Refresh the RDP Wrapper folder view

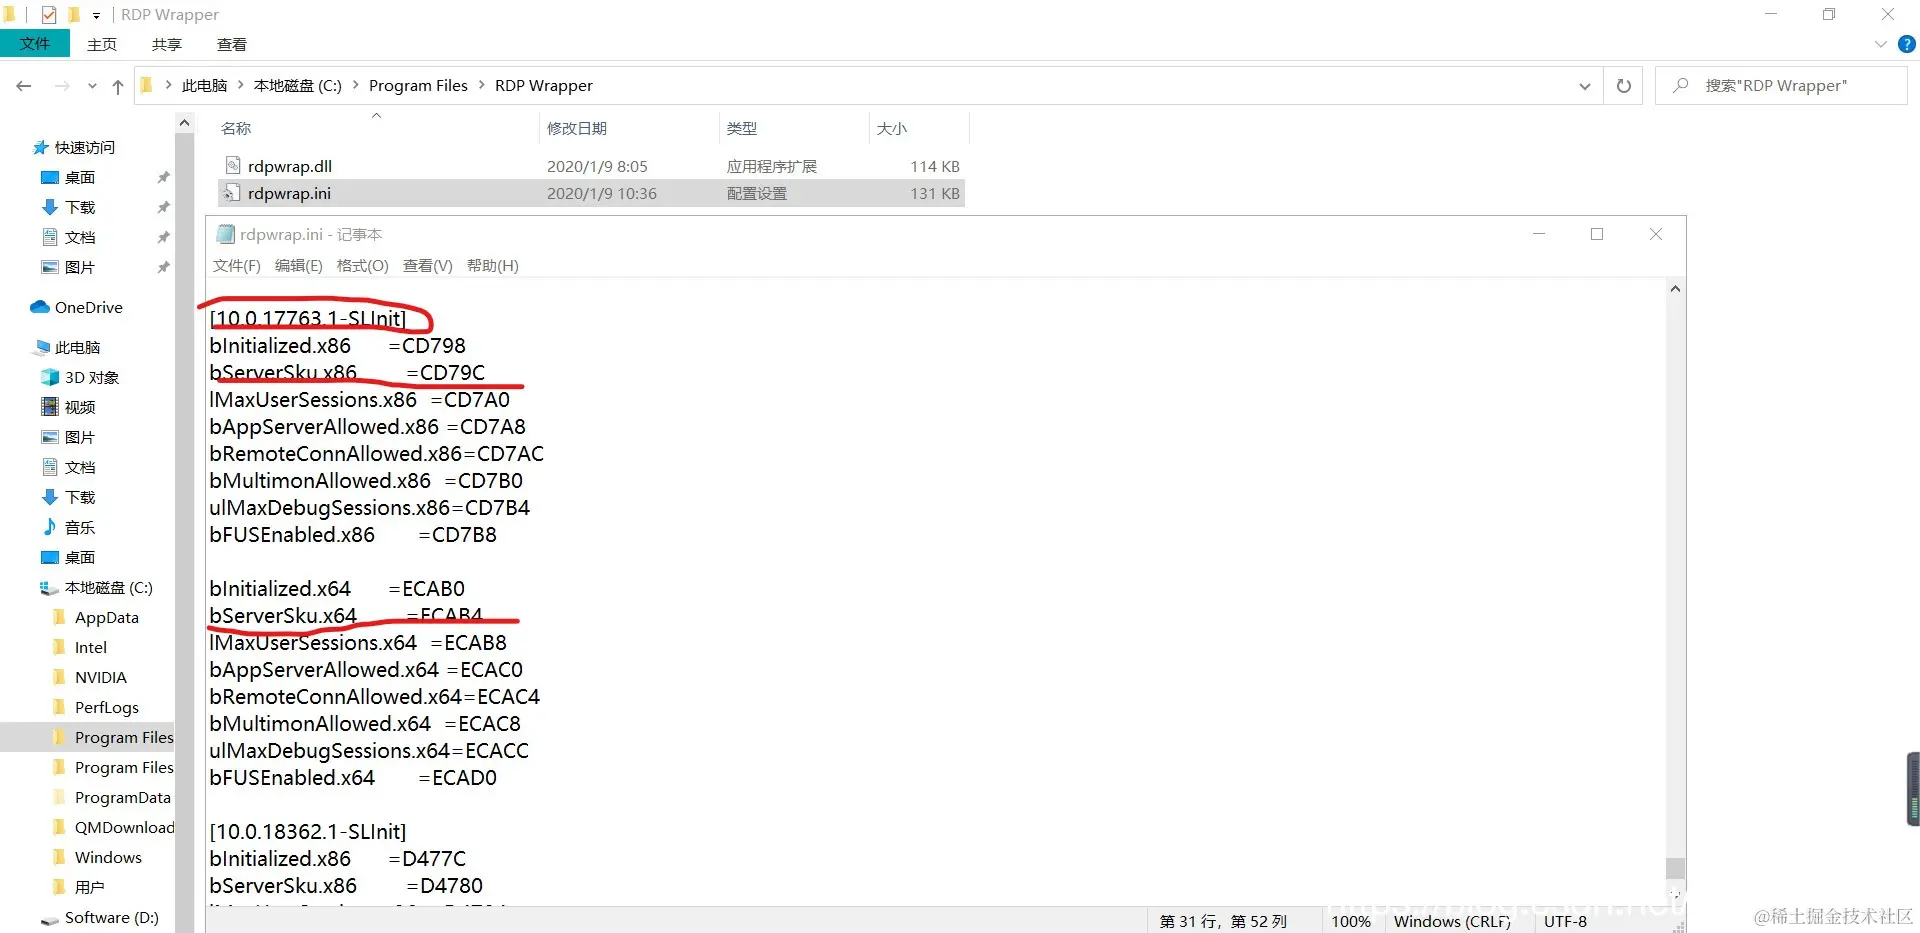point(1624,86)
